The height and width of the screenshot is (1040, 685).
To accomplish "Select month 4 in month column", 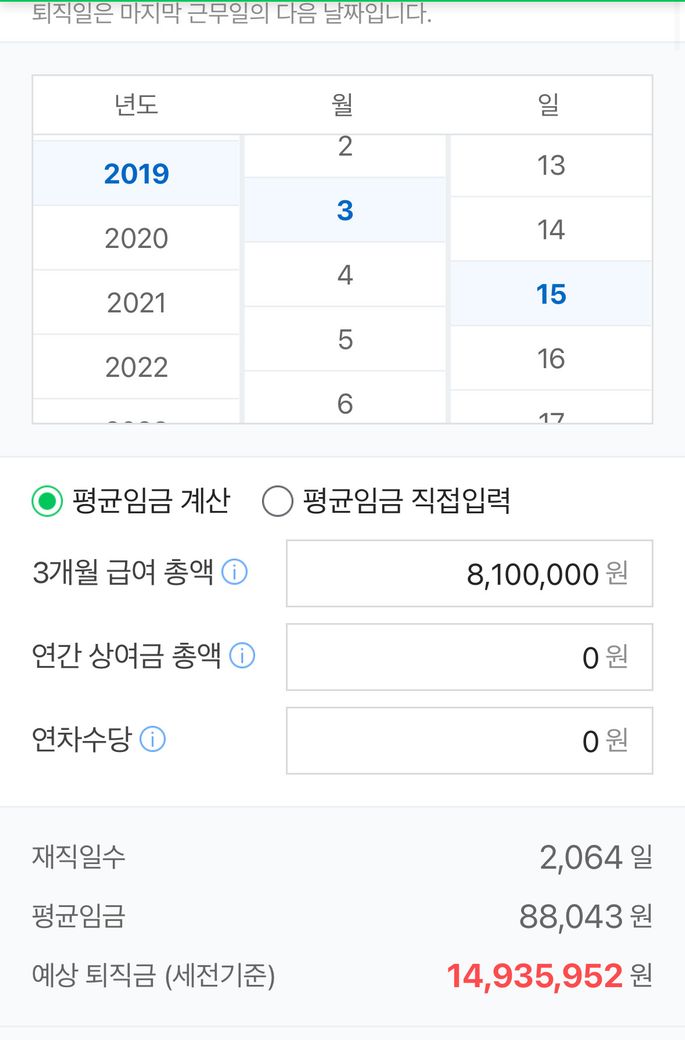I will tap(345, 275).
